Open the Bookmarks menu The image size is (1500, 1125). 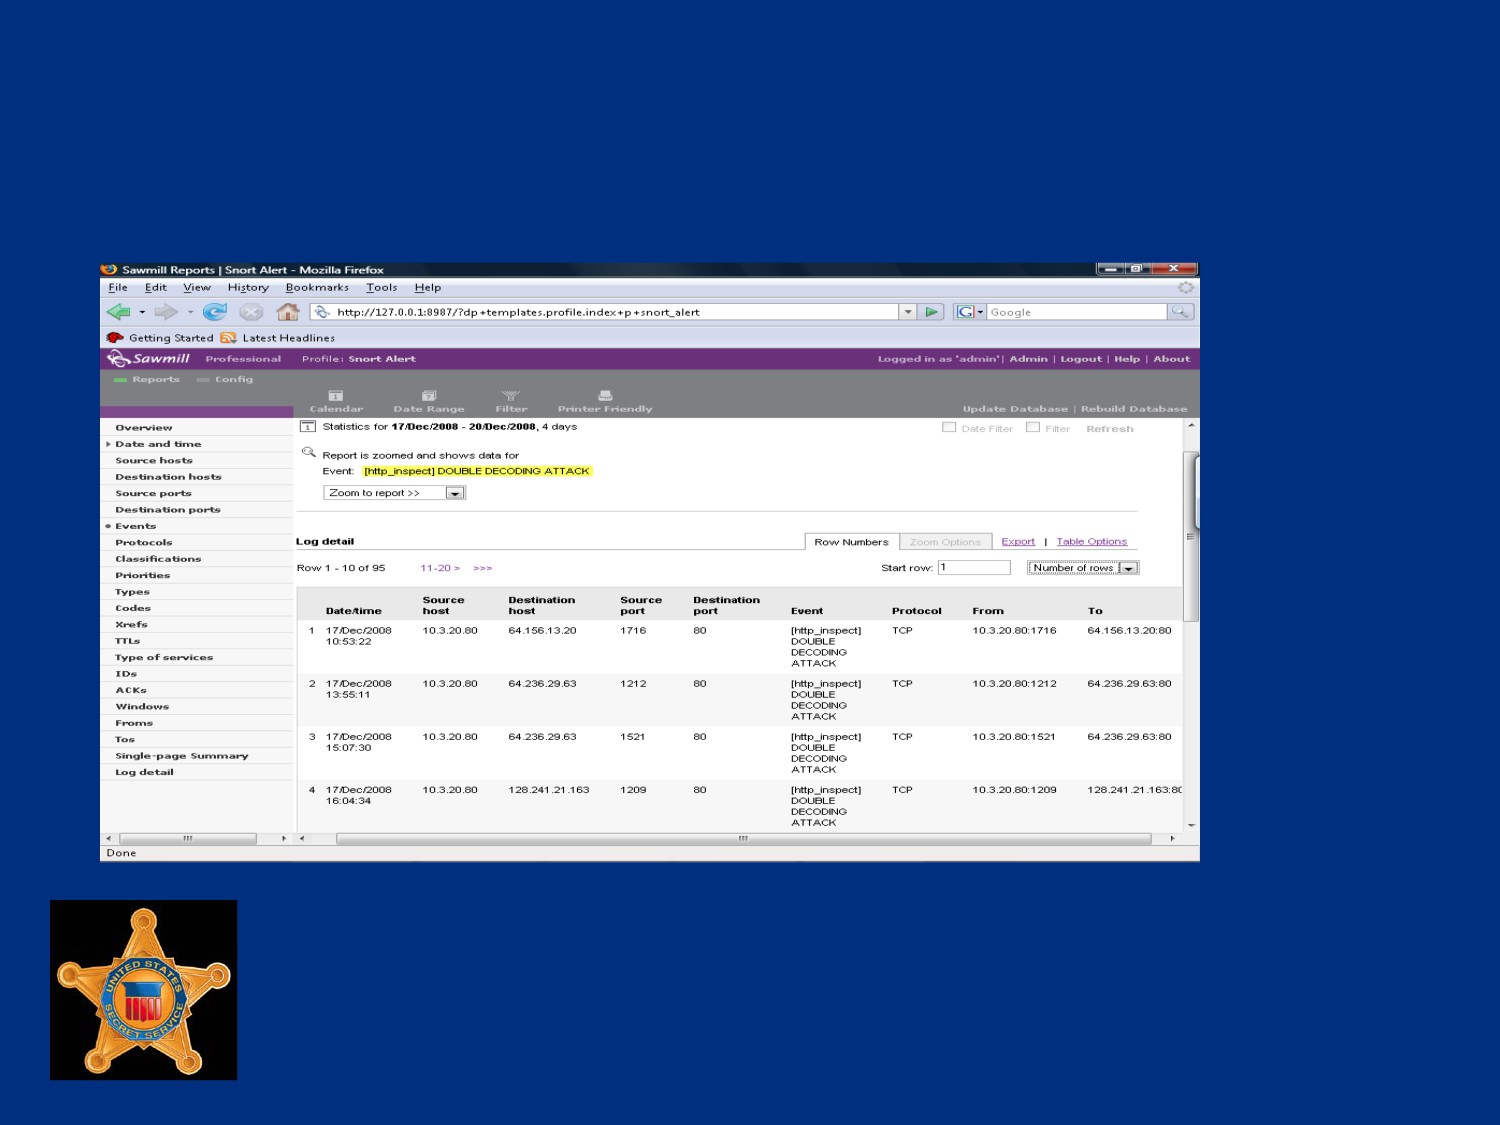(x=317, y=287)
